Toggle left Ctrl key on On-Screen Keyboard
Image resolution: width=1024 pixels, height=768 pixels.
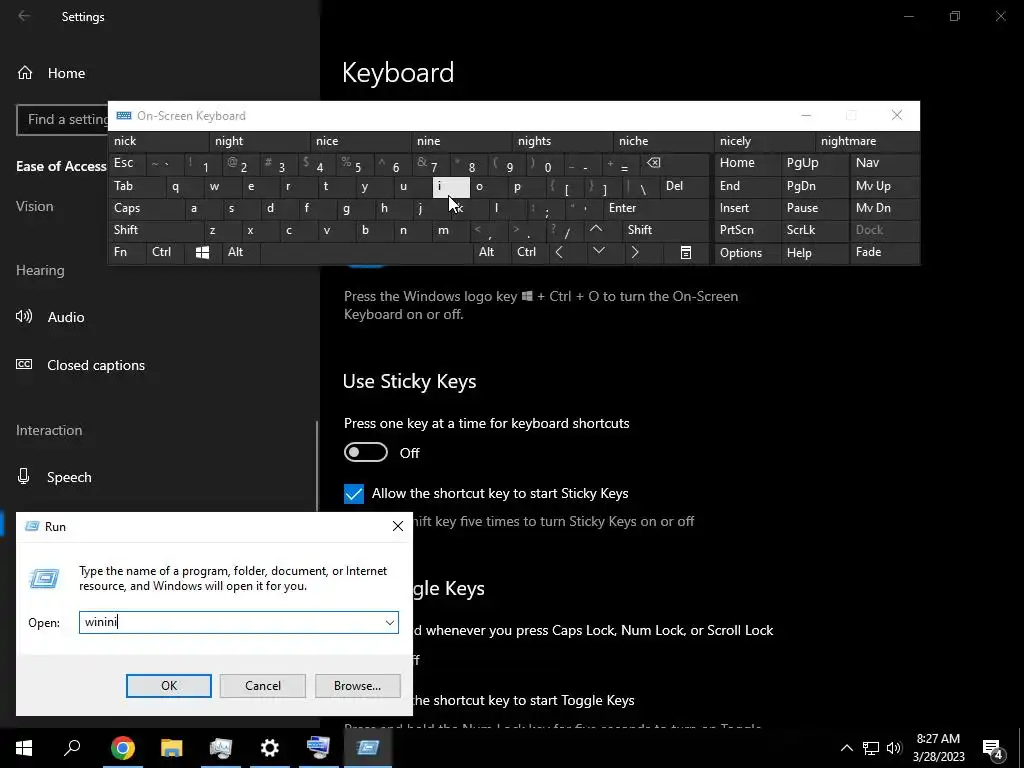tap(165, 252)
